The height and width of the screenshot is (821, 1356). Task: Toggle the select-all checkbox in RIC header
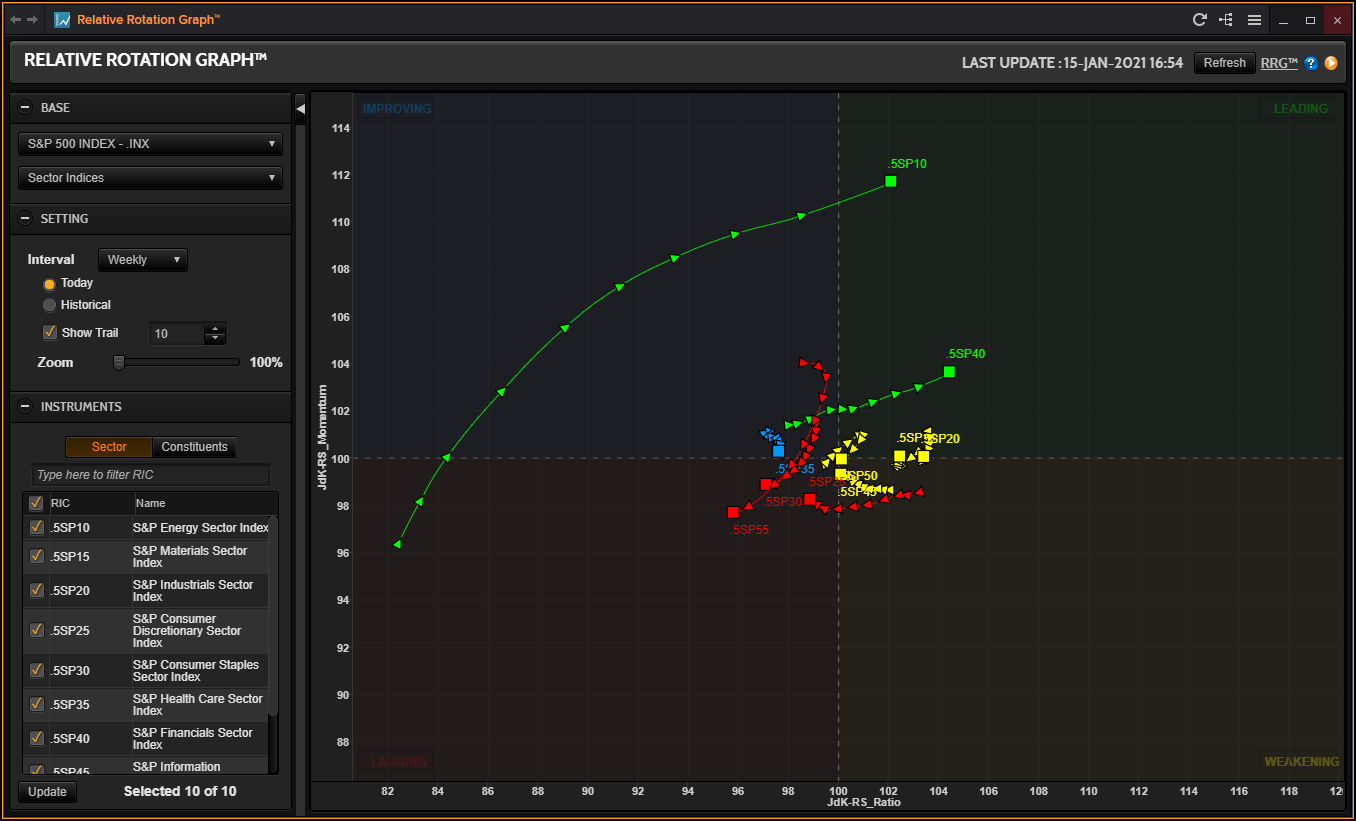[36, 503]
